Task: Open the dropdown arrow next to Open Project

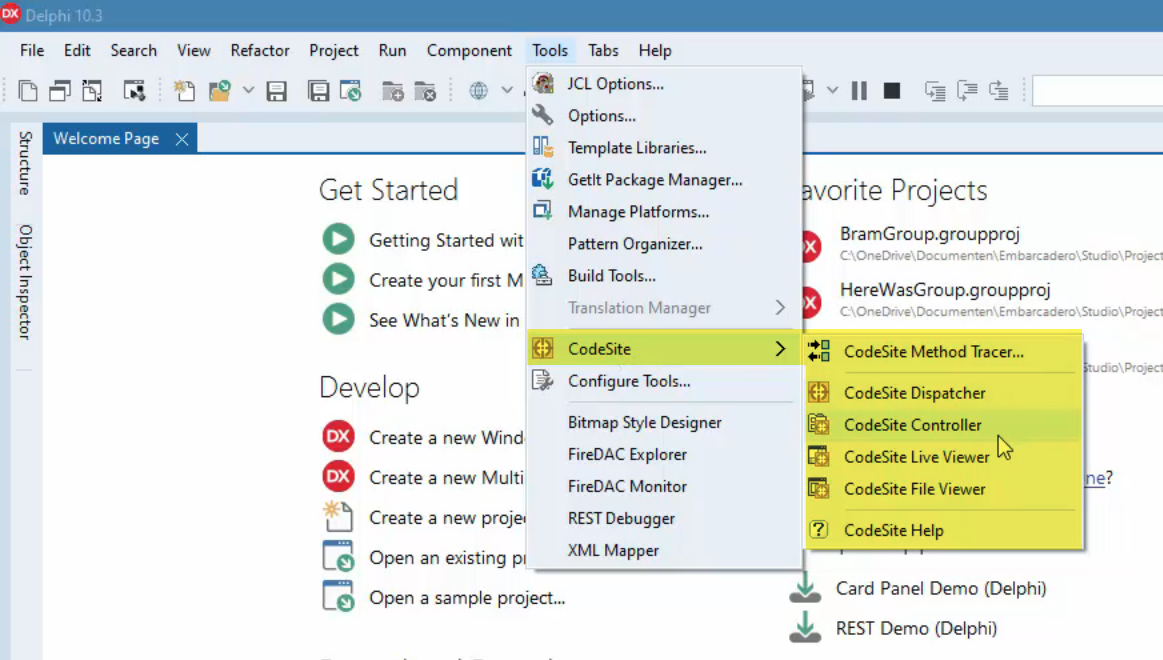Action: click(248, 90)
